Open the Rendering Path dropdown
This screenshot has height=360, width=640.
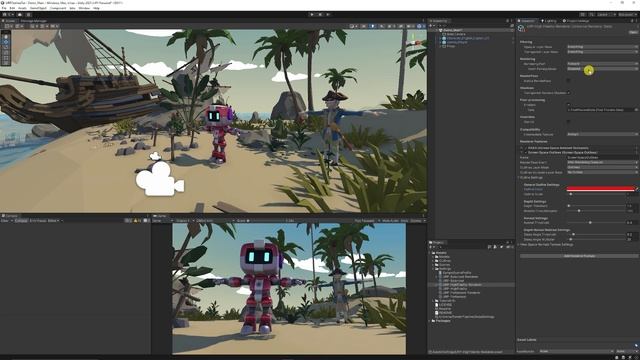pos(602,64)
